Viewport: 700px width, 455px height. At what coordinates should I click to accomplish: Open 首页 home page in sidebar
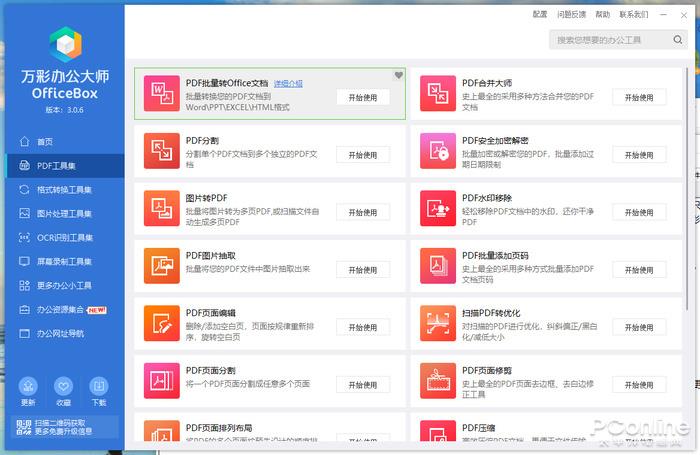click(65, 142)
